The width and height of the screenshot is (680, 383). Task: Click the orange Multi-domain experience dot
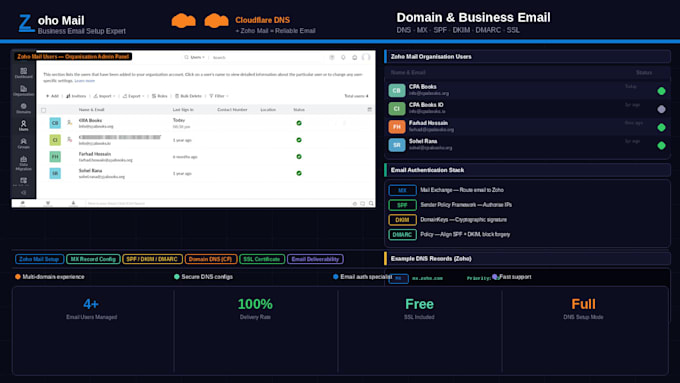[18, 277]
